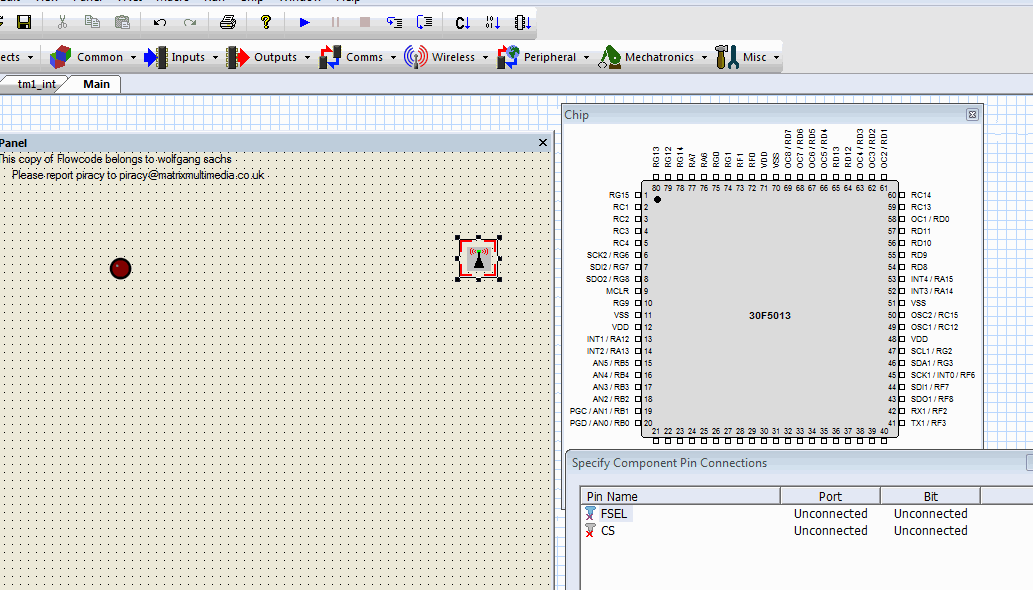Viewport: 1033px width, 590px height.
Task: Click the RX1 / RF2 pin label
Action: [929, 411]
